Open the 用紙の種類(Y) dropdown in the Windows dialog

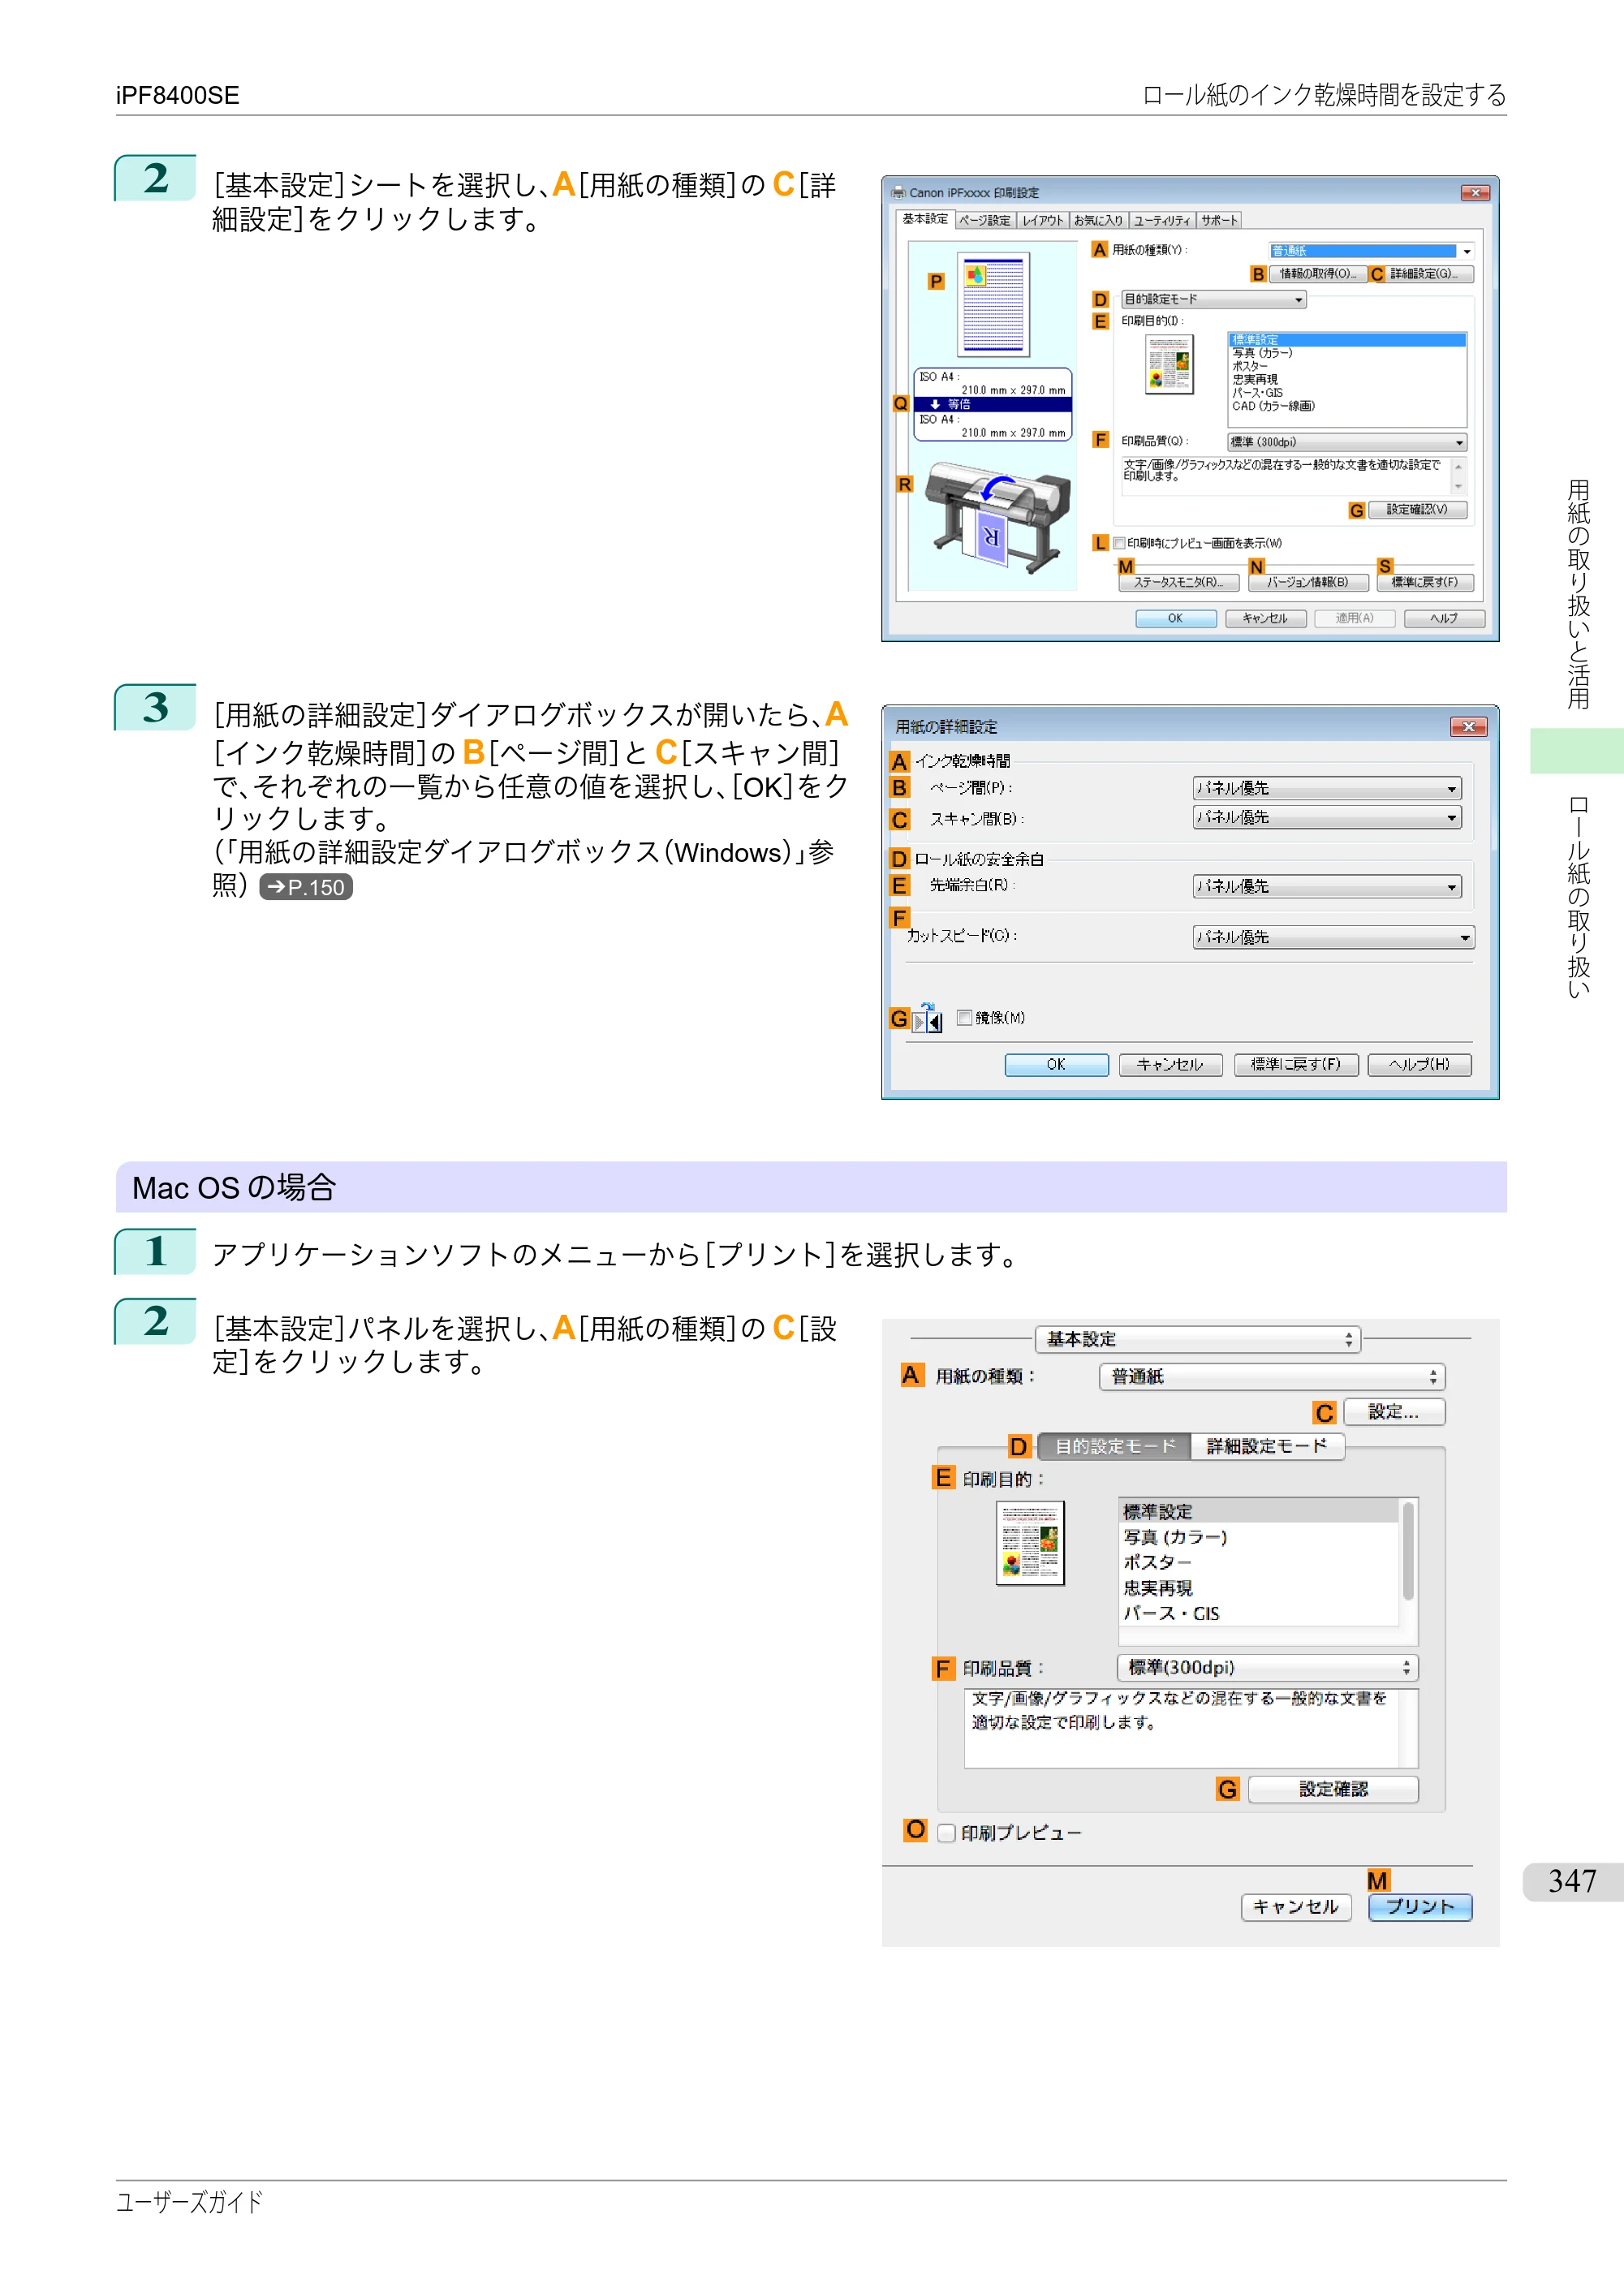coord(1371,251)
